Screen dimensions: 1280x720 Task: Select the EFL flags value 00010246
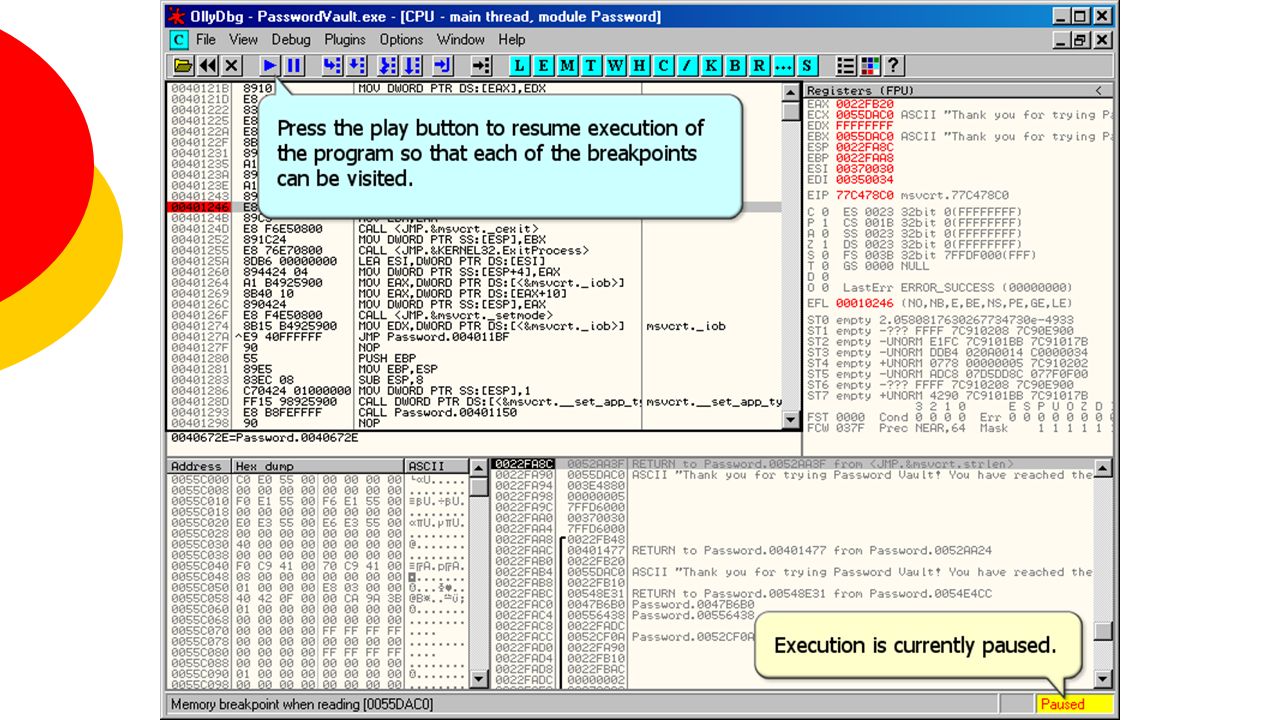click(x=865, y=303)
